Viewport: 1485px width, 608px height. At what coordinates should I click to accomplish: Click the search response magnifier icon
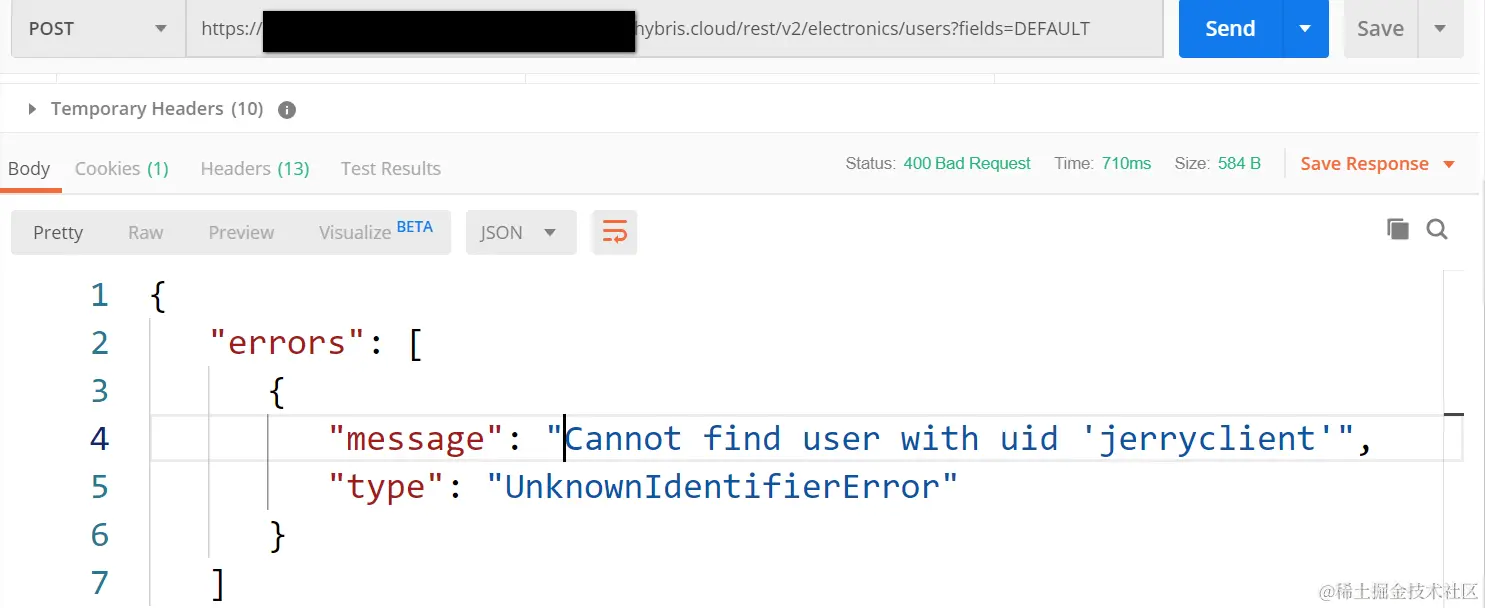[x=1437, y=229]
